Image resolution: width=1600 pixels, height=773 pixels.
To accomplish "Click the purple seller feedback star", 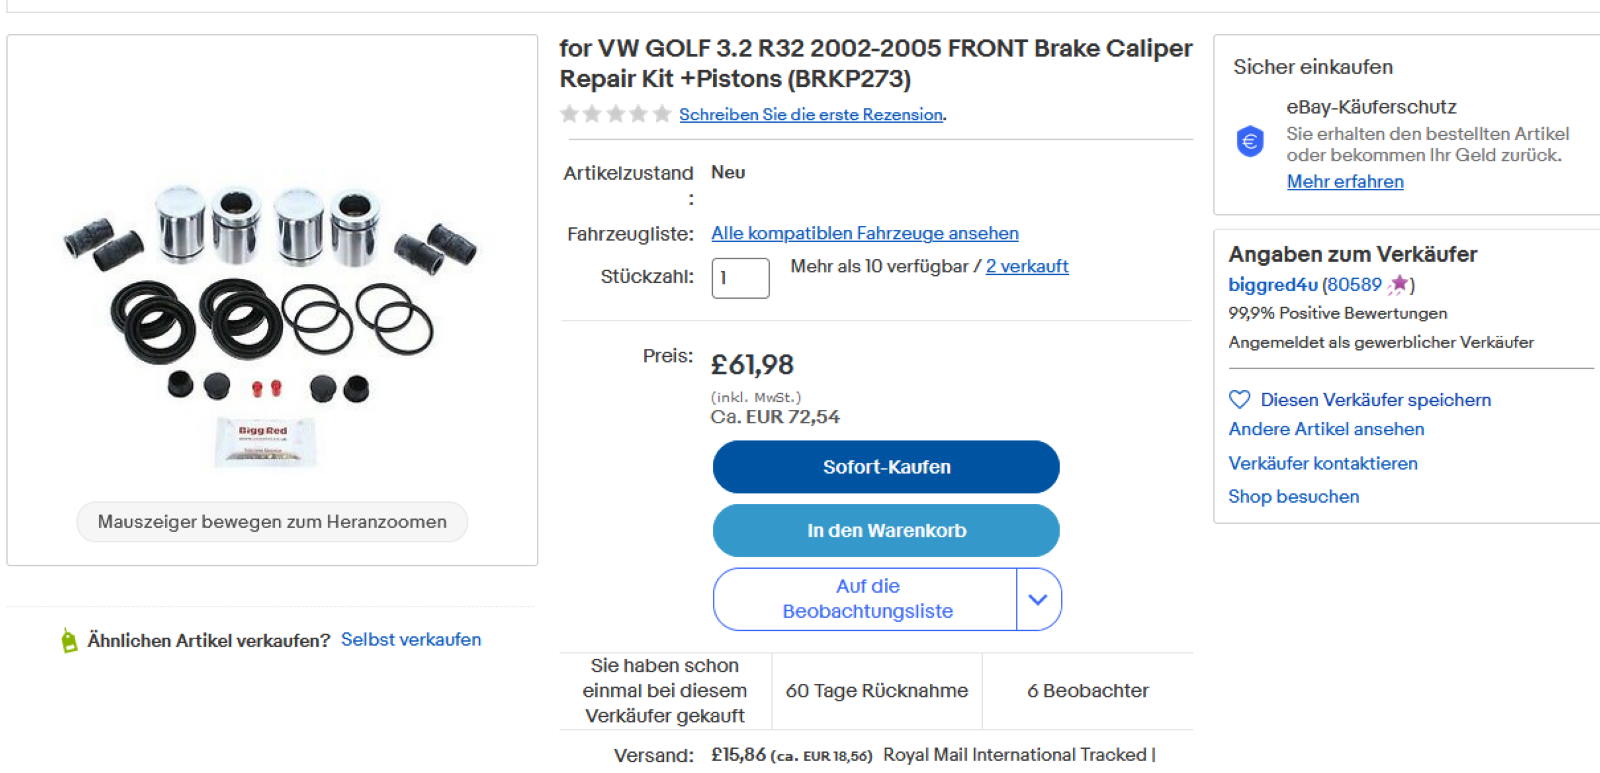I will click(1398, 285).
